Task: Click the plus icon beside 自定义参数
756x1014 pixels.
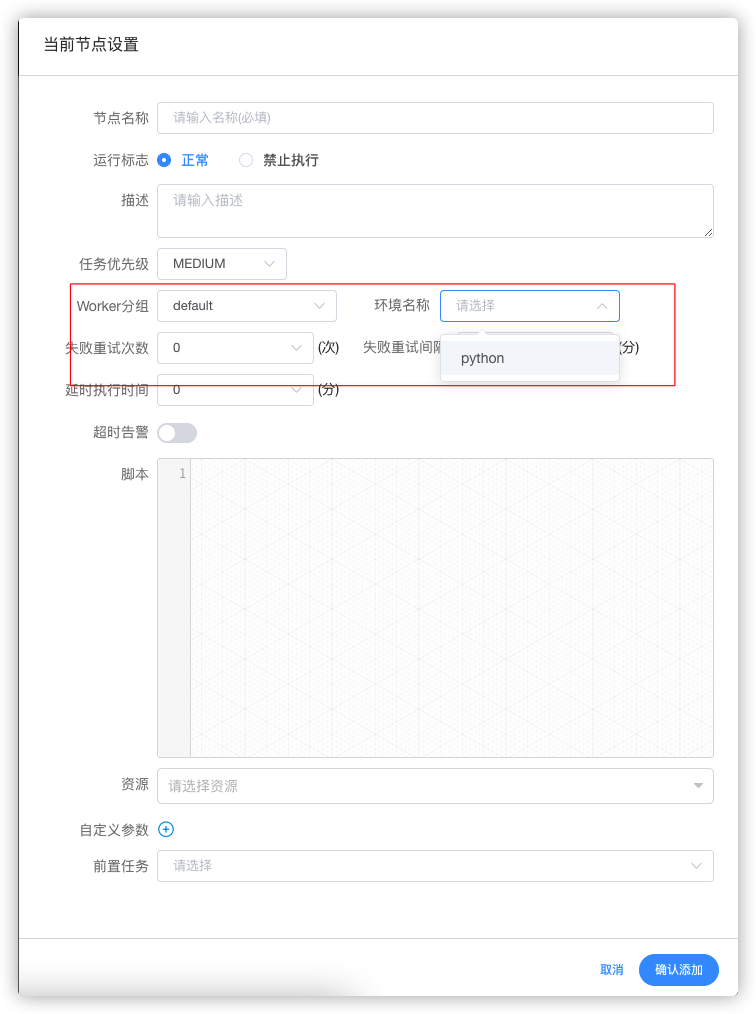Action: (166, 829)
